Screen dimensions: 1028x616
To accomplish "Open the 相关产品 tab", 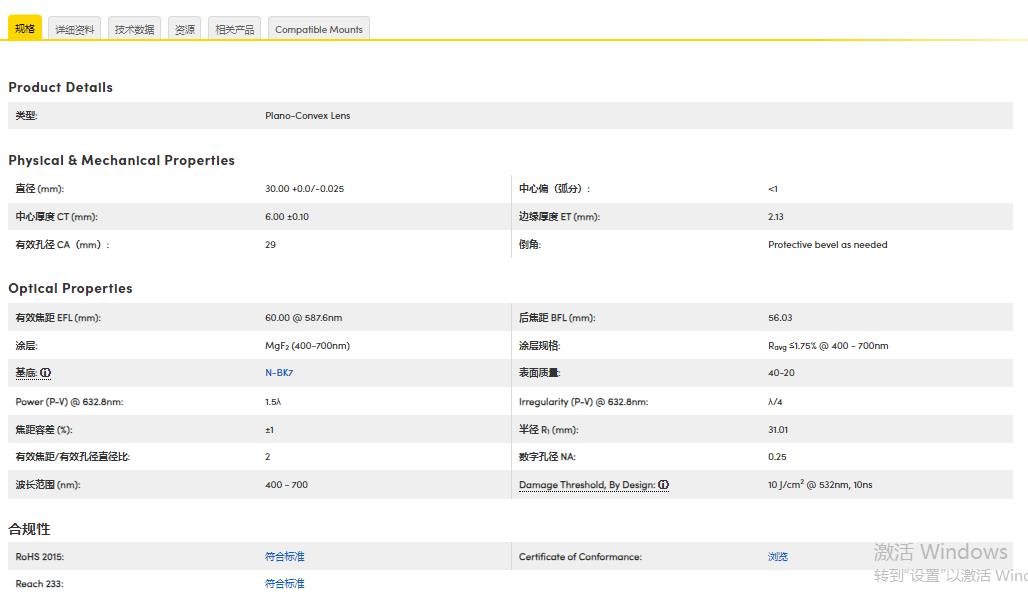I will 235,30.
